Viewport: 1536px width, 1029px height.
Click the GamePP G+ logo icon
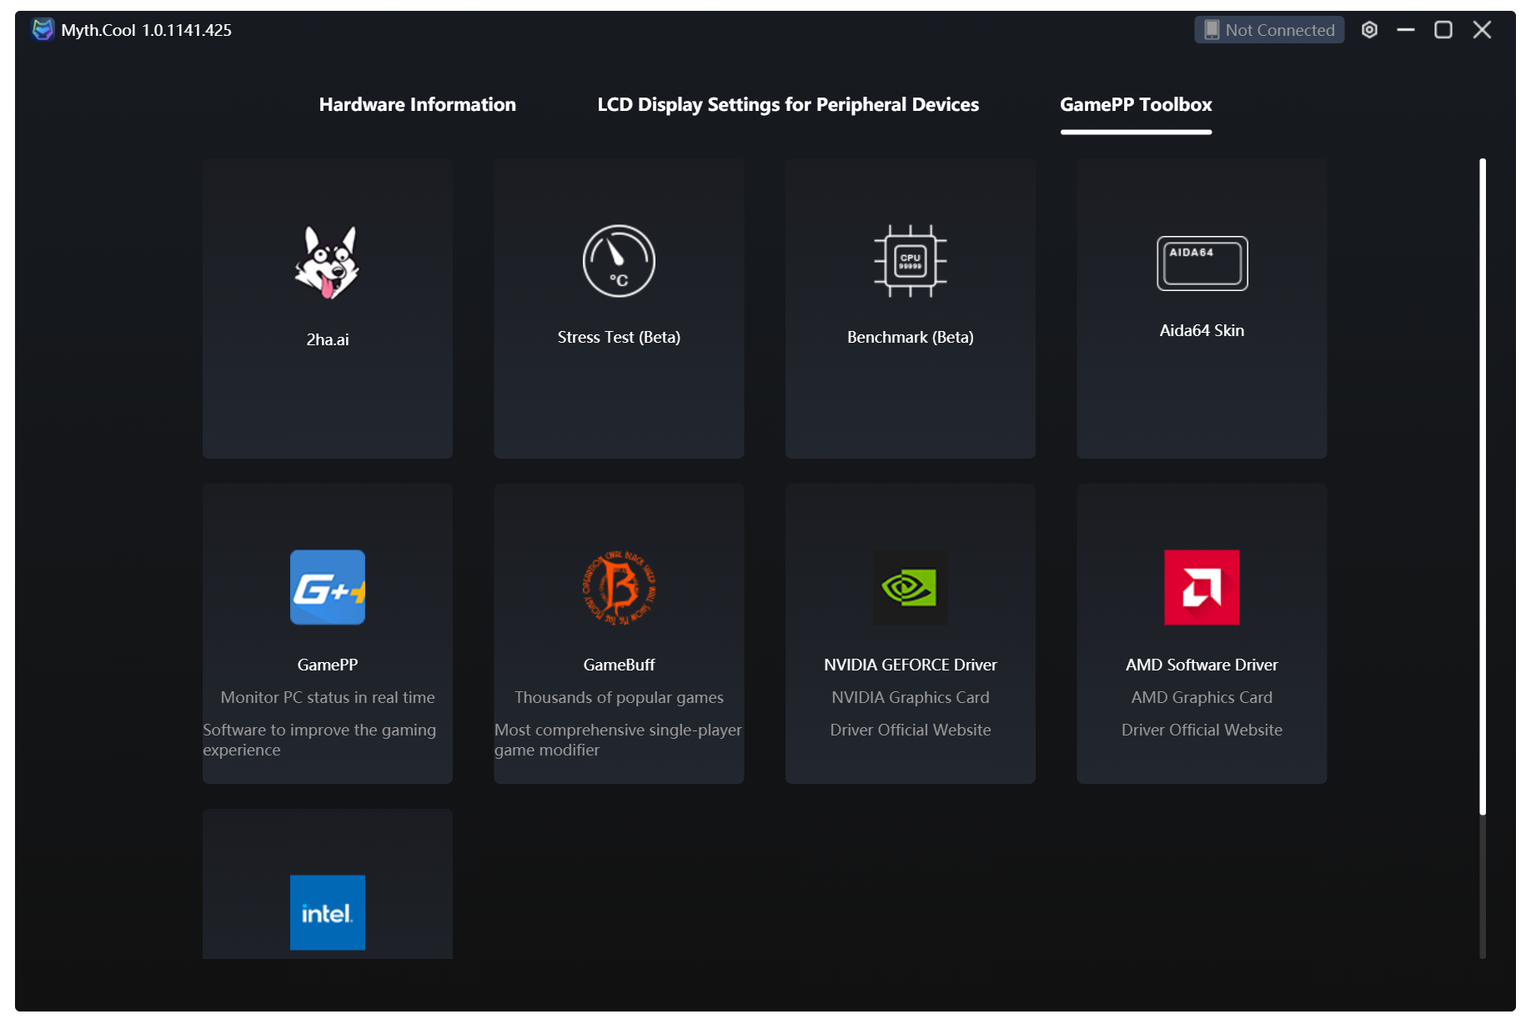click(x=327, y=587)
